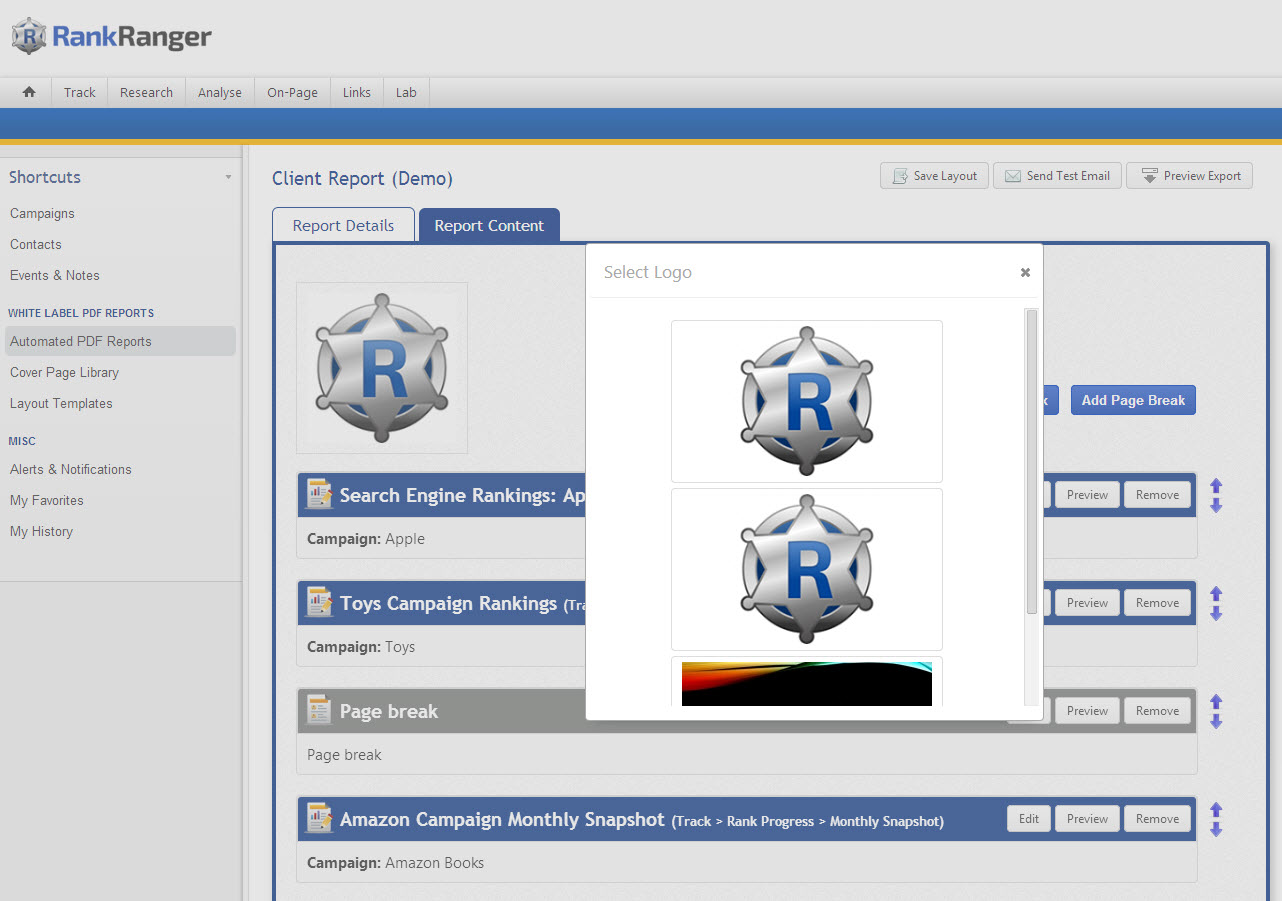
Task: Open Cover Page Library link
Action: tap(64, 372)
